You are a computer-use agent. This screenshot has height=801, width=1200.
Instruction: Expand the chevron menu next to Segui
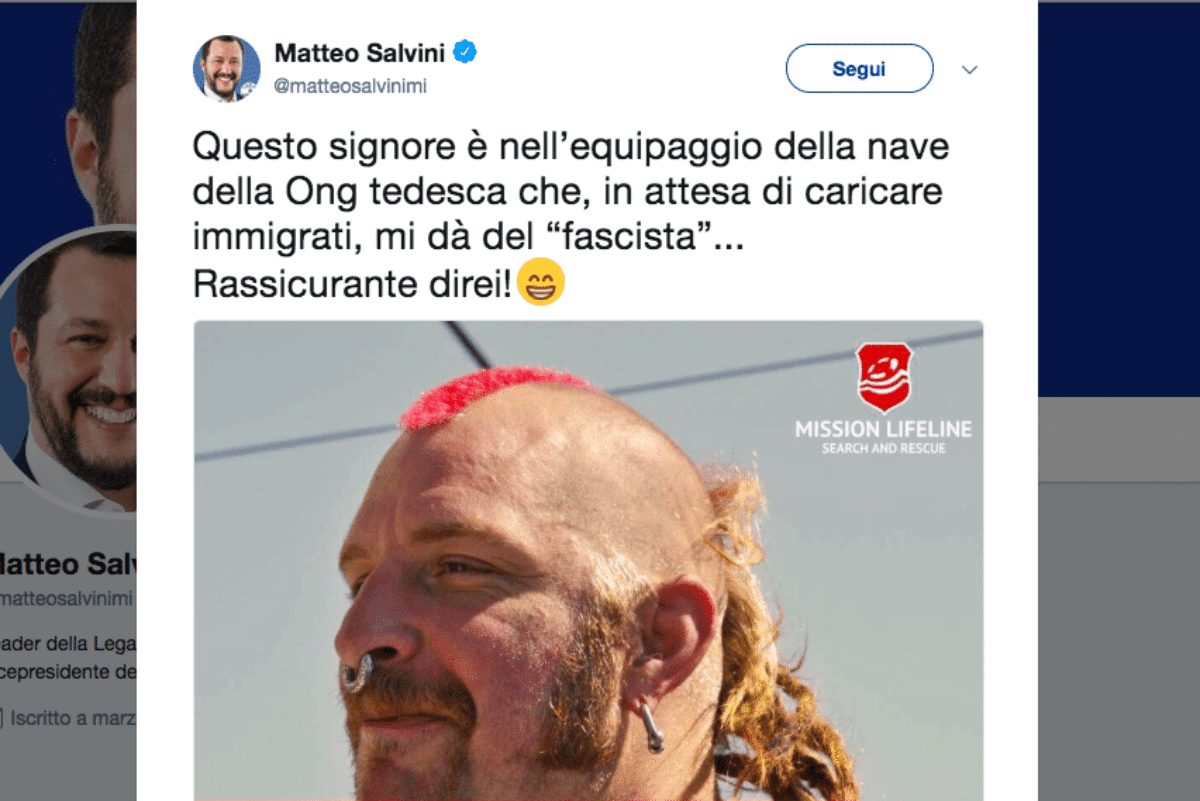tap(969, 70)
